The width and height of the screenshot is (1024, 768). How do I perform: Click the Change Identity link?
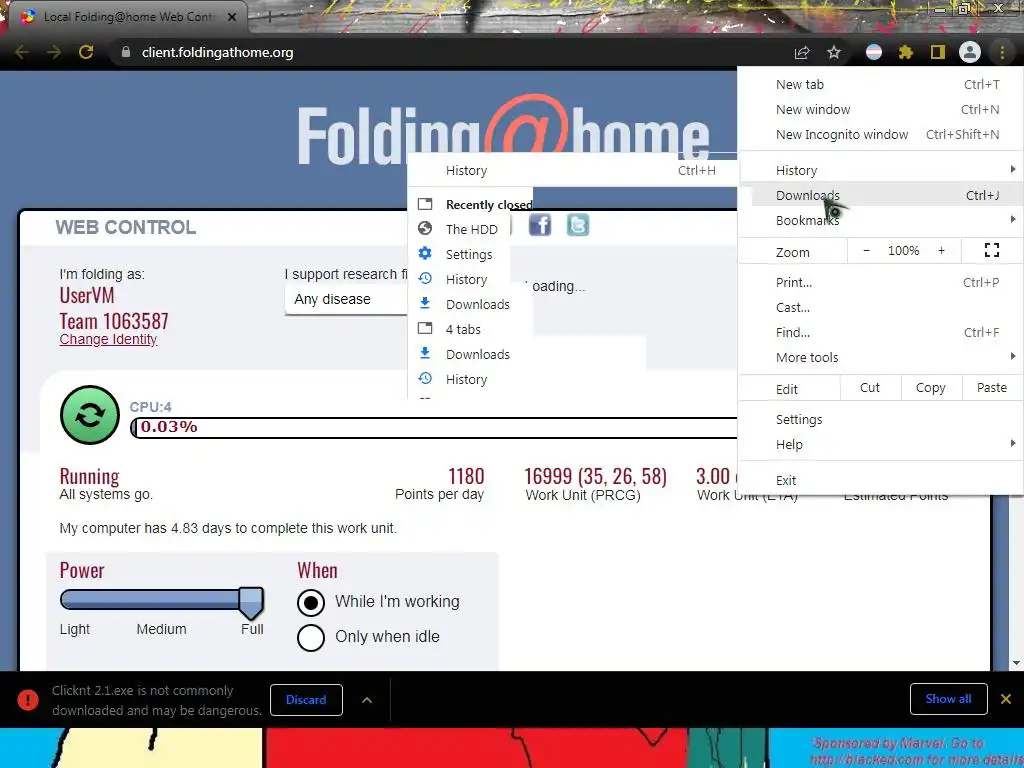(108, 339)
